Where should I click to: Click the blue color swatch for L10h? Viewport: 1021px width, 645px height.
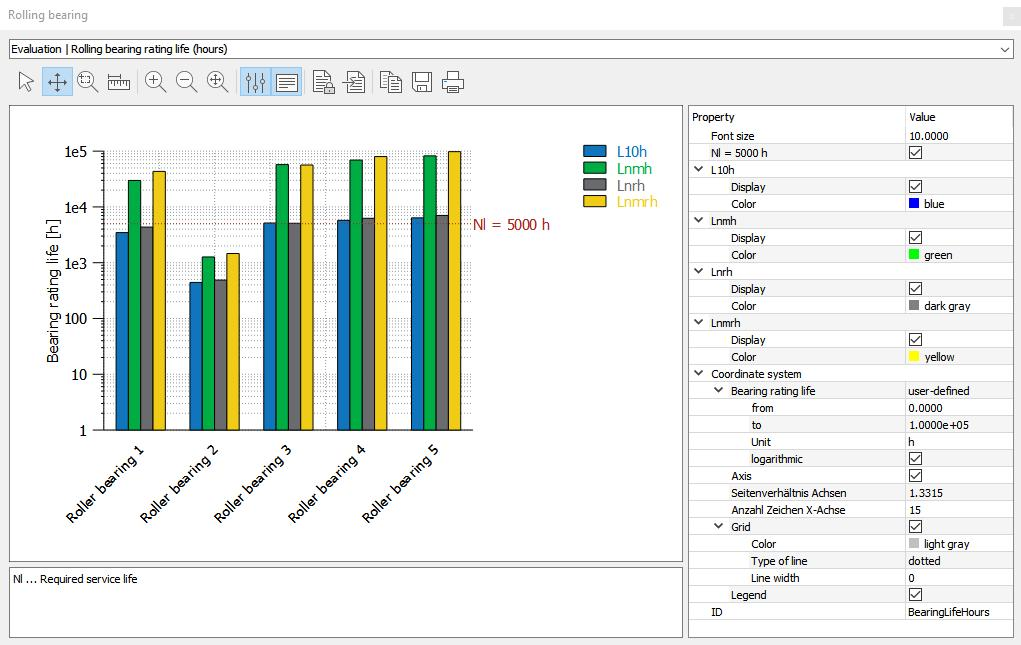(x=914, y=204)
